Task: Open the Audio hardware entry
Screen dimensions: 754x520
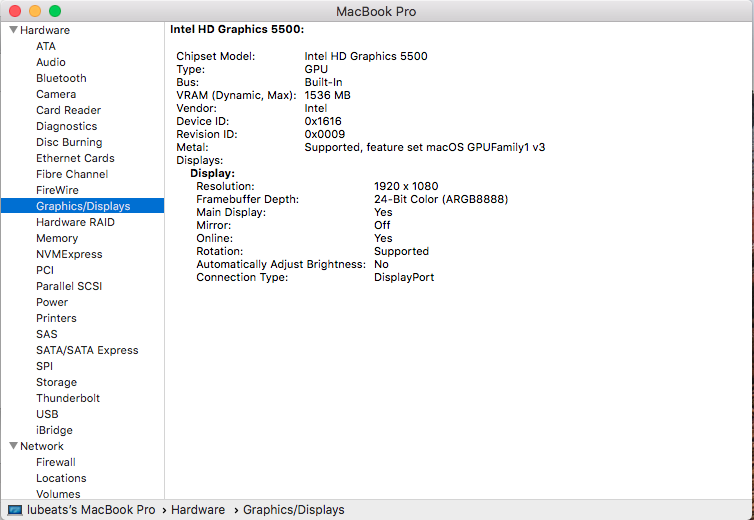Action: [51, 62]
